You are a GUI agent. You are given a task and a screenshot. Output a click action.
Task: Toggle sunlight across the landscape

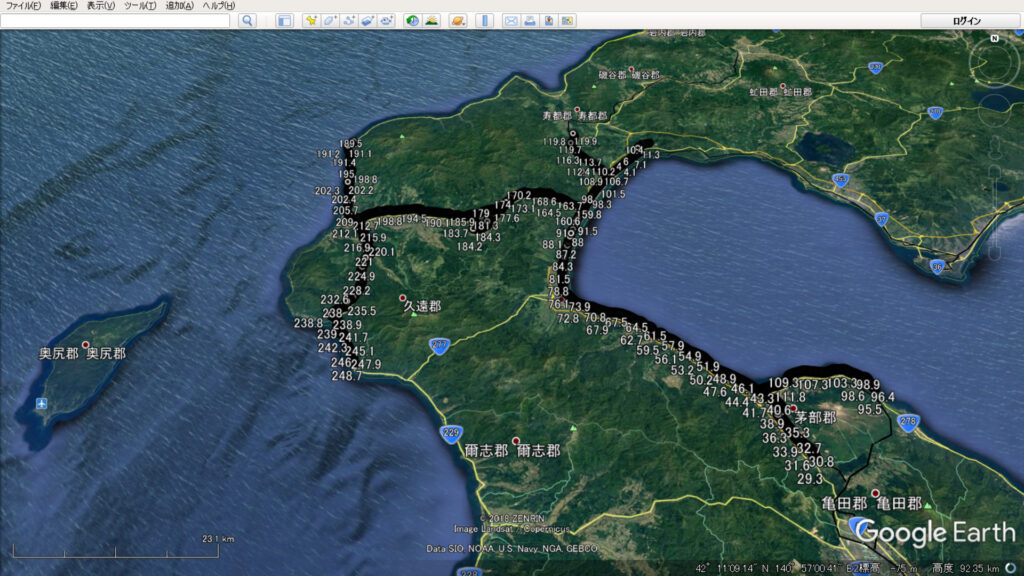coord(431,20)
